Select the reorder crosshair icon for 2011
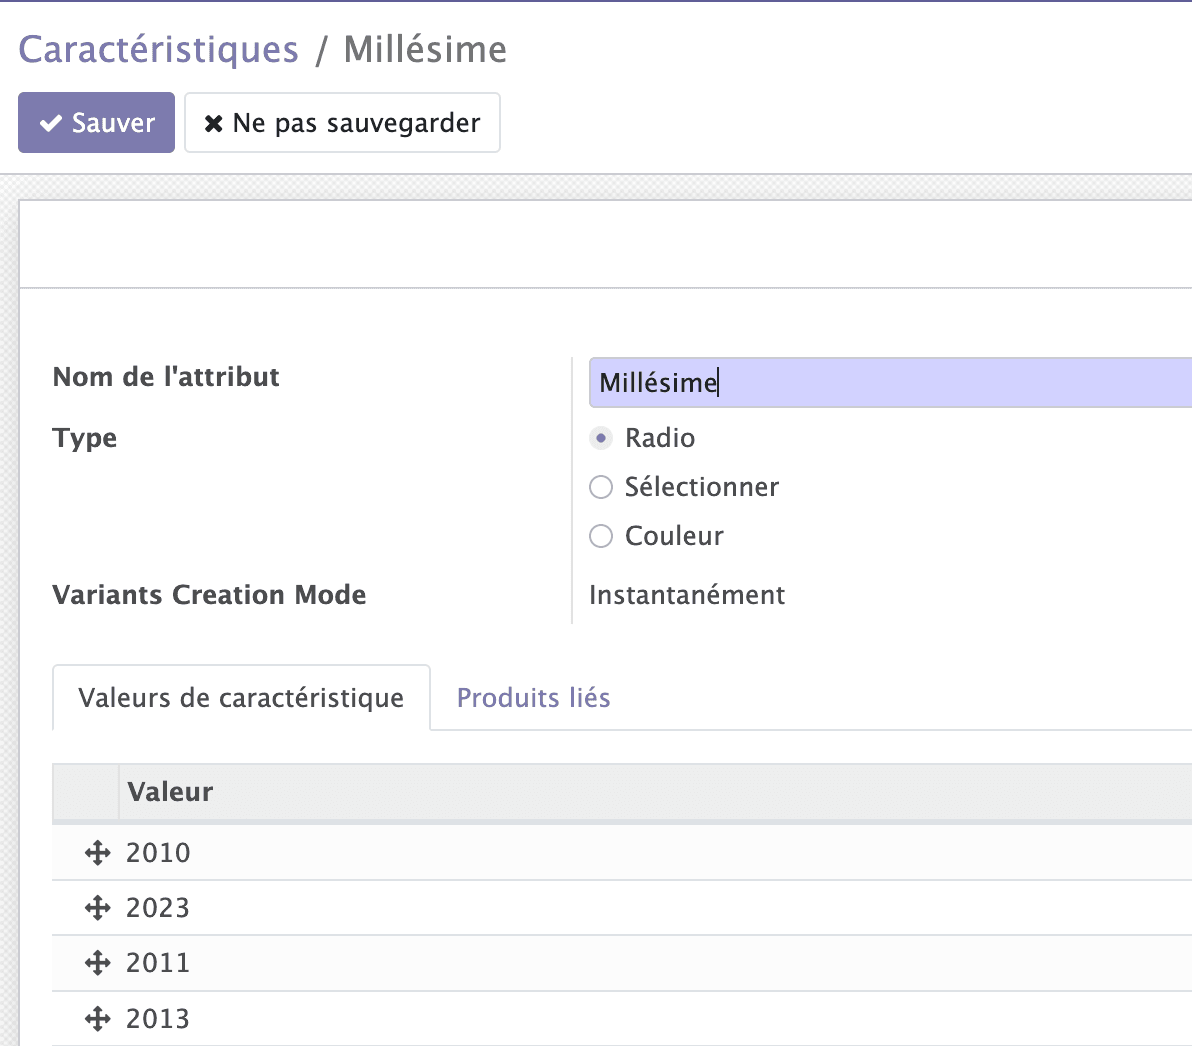This screenshot has height=1046, width=1192. click(97, 962)
